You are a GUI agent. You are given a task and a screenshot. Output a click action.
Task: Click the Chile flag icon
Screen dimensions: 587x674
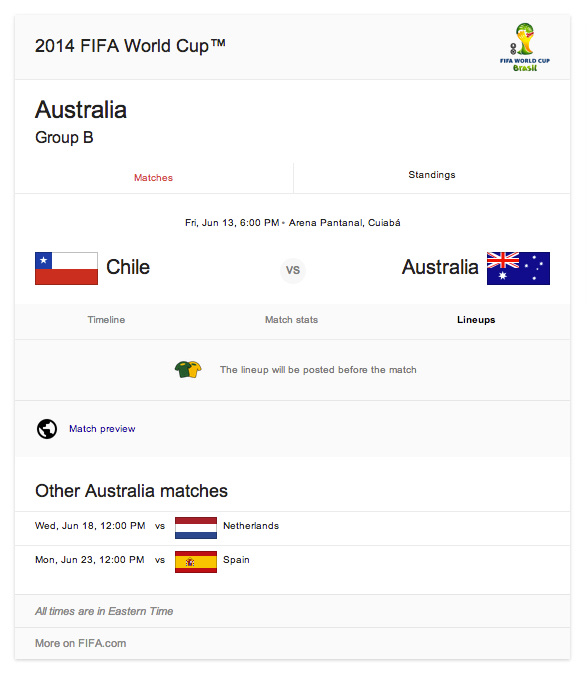66,268
